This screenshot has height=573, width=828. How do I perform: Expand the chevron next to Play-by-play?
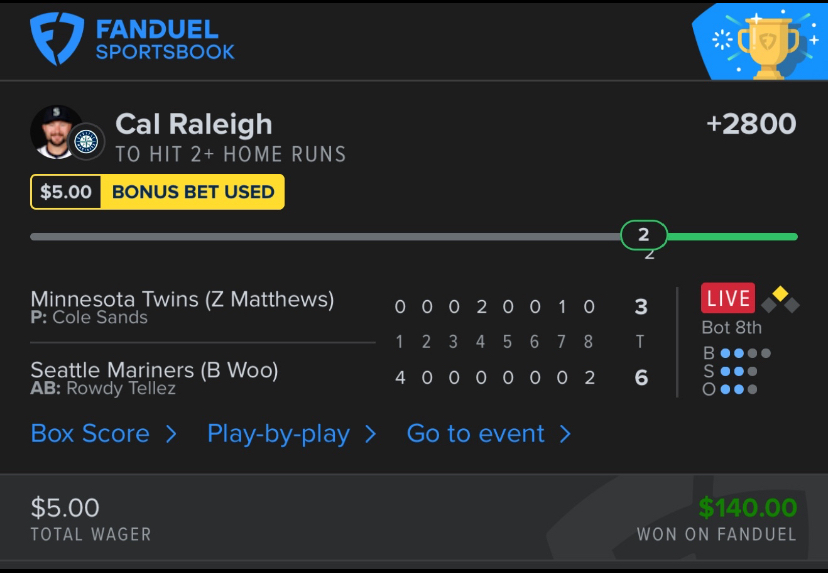[x=371, y=434]
